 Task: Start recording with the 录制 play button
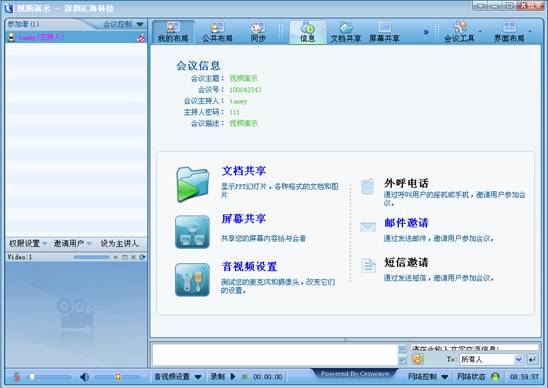(x=233, y=377)
